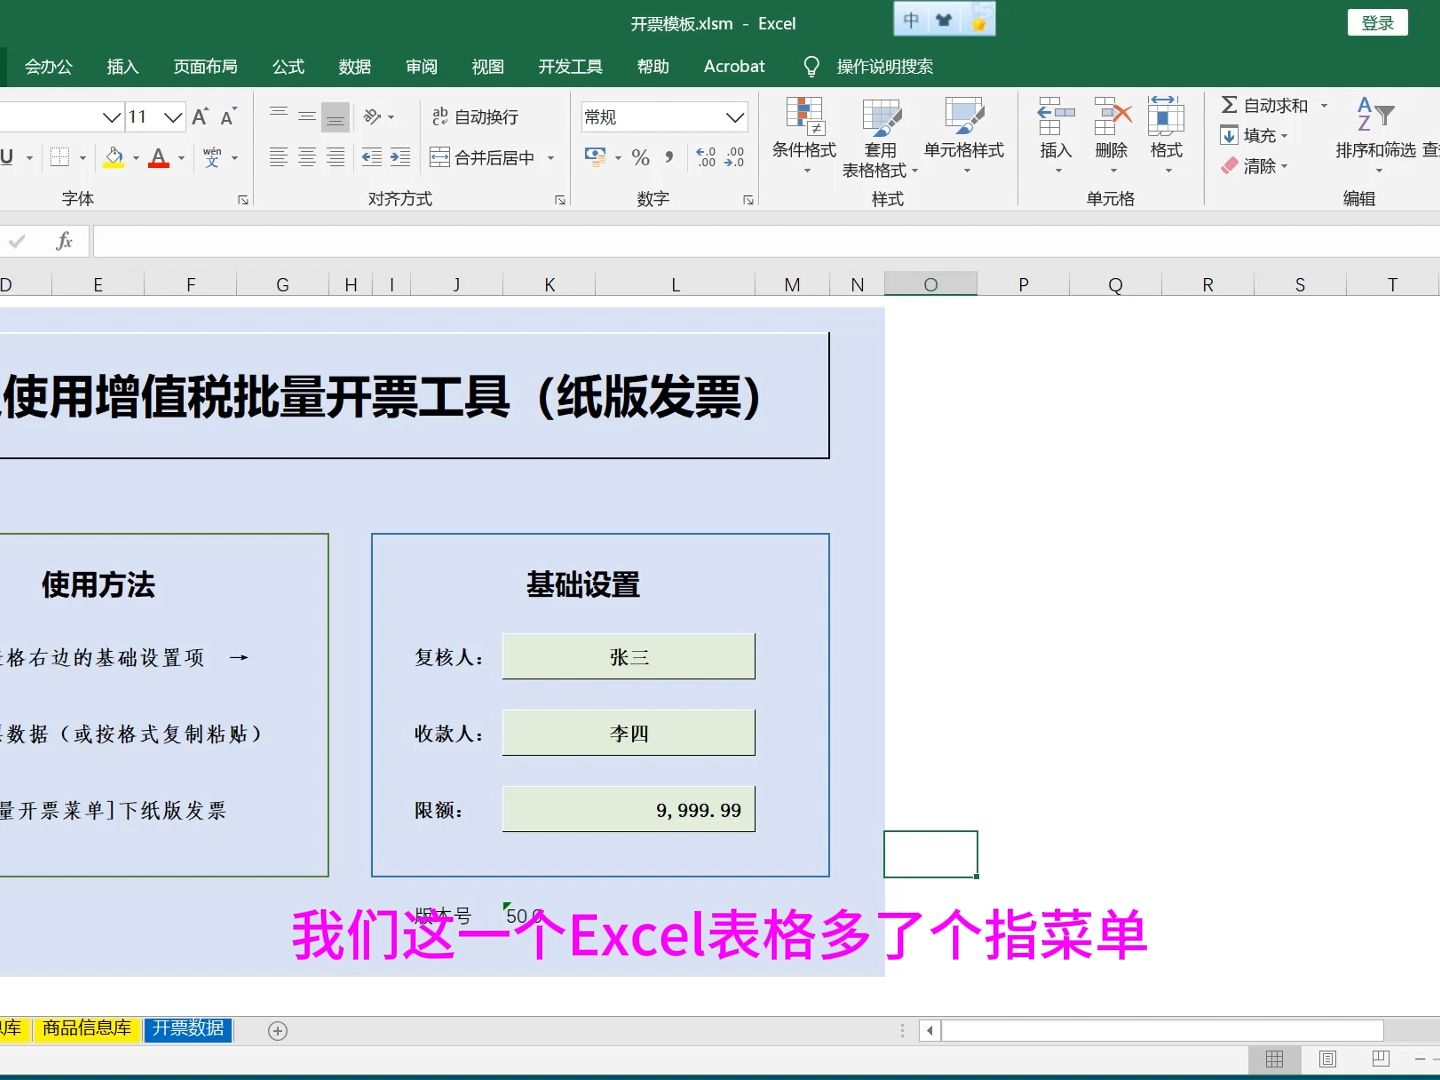1440x1080 pixels.
Task: Open the font size dropdown showing 11
Action: (155, 117)
